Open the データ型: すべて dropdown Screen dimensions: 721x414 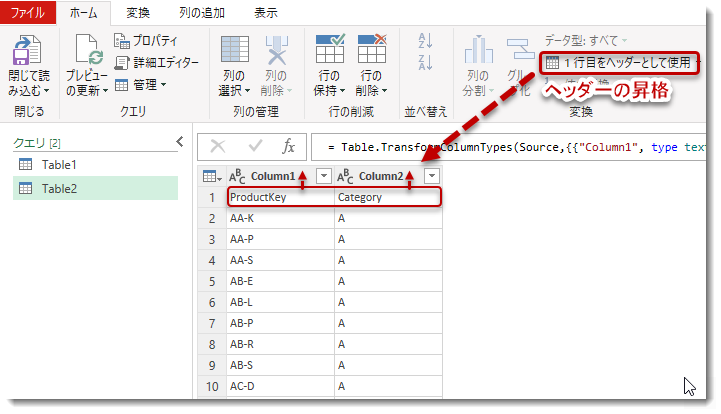[586, 40]
